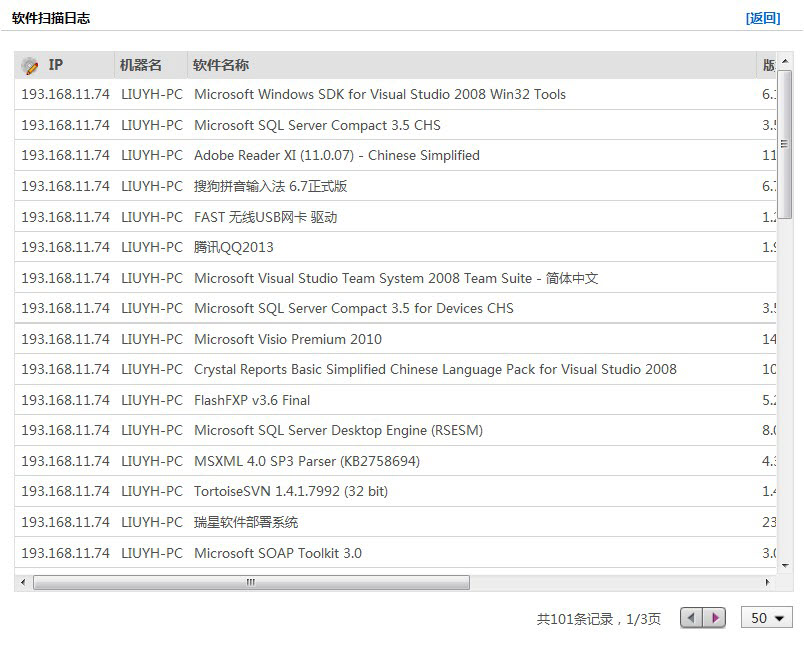Click the horizontal scrollbar left arrow
The image size is (804, 650).
pyautogui.click(x=23, y=582)
